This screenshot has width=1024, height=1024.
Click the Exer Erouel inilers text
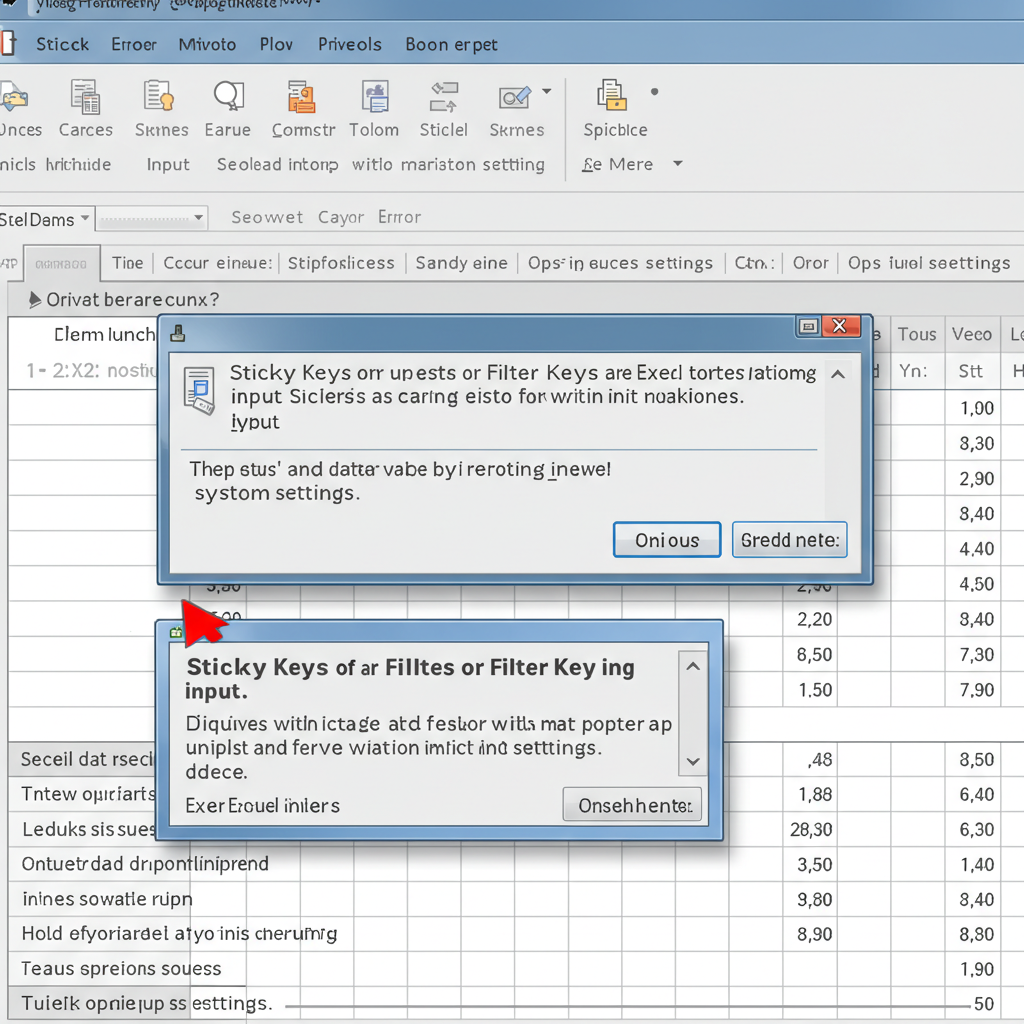click(x=263, y=805)
